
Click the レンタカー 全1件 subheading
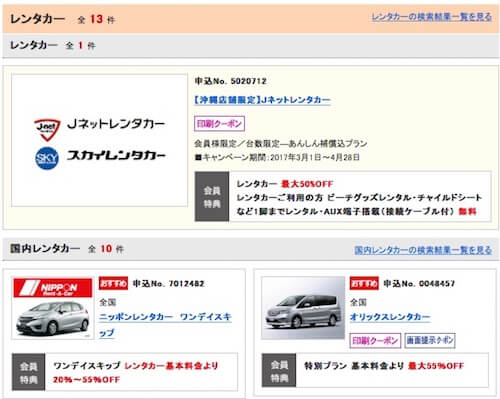click(53, 45)
